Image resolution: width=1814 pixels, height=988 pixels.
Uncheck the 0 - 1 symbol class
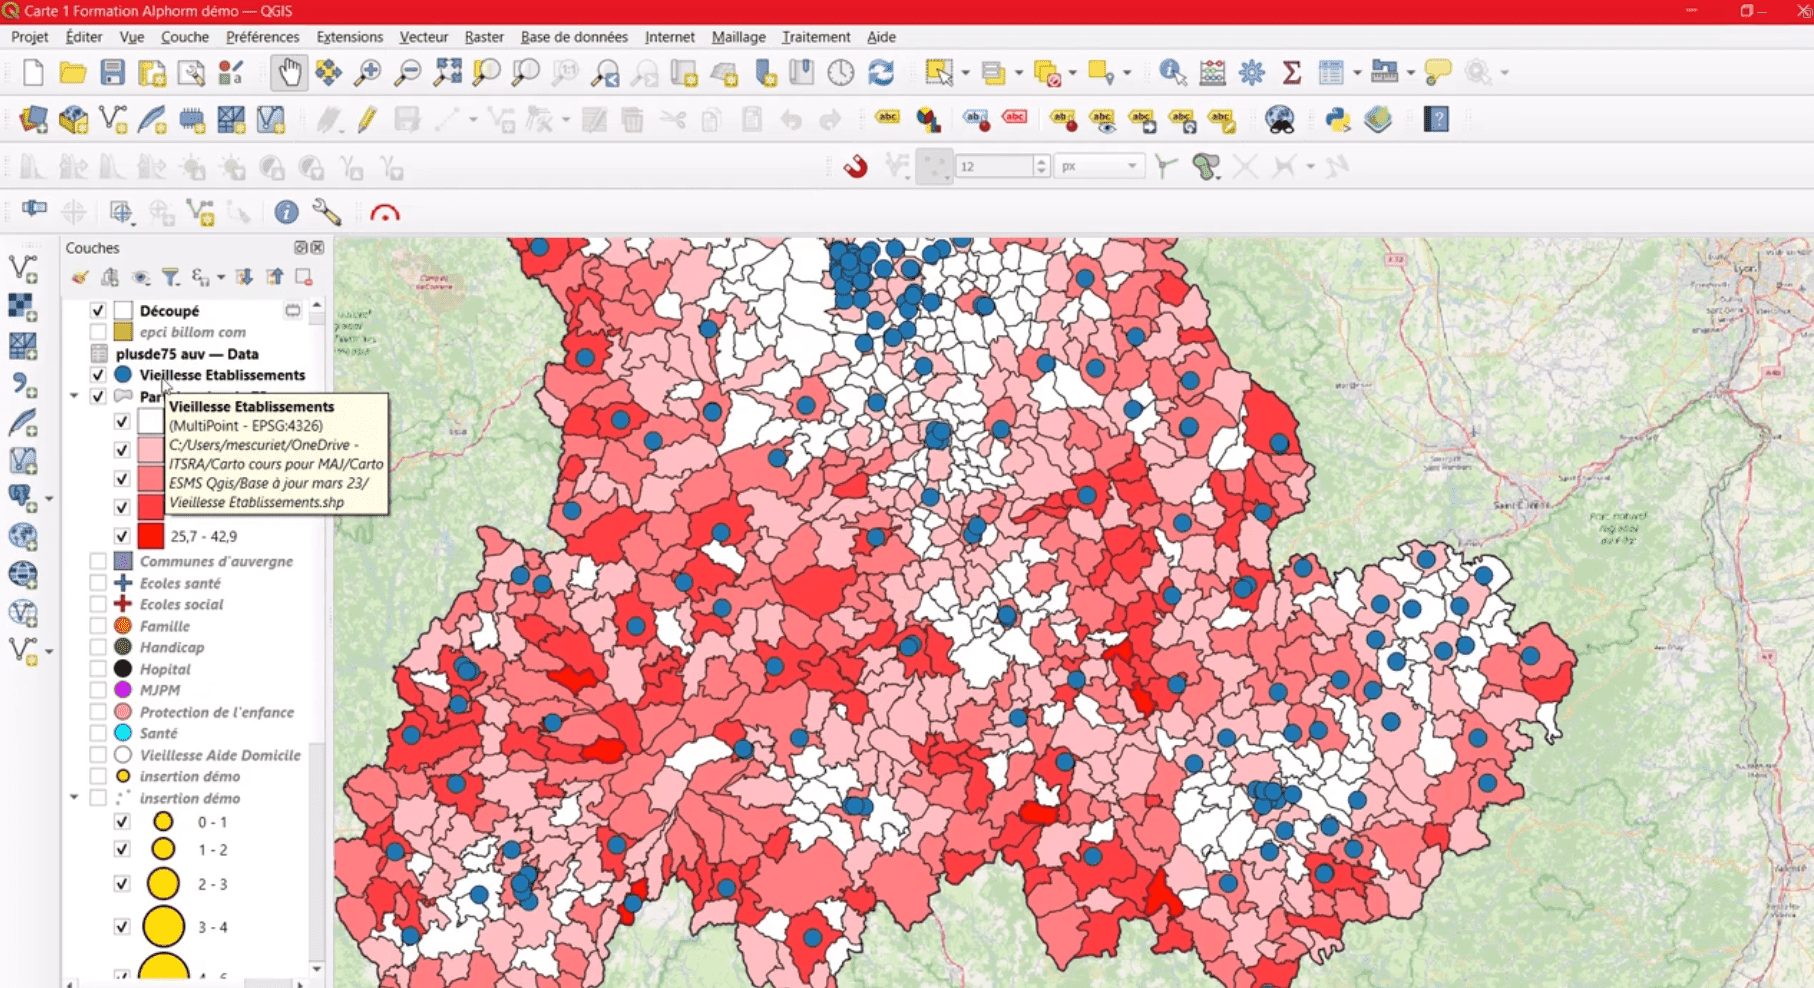(x=122, y=822)
